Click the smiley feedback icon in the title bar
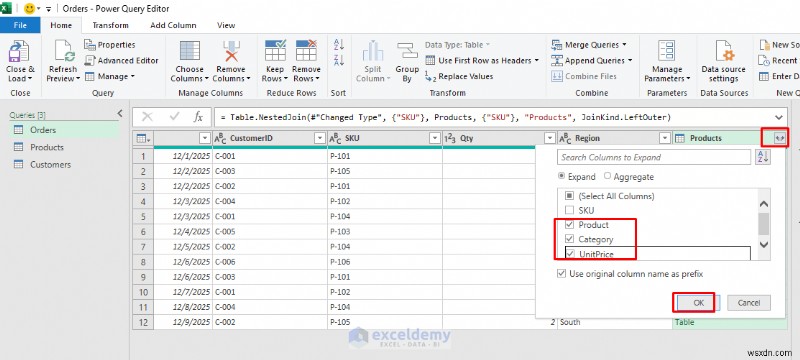 (30, 9)
